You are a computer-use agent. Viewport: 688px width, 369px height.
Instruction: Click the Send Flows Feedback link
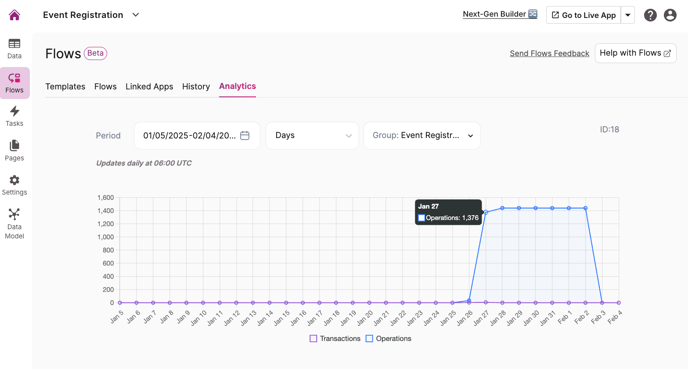point(549,53)
